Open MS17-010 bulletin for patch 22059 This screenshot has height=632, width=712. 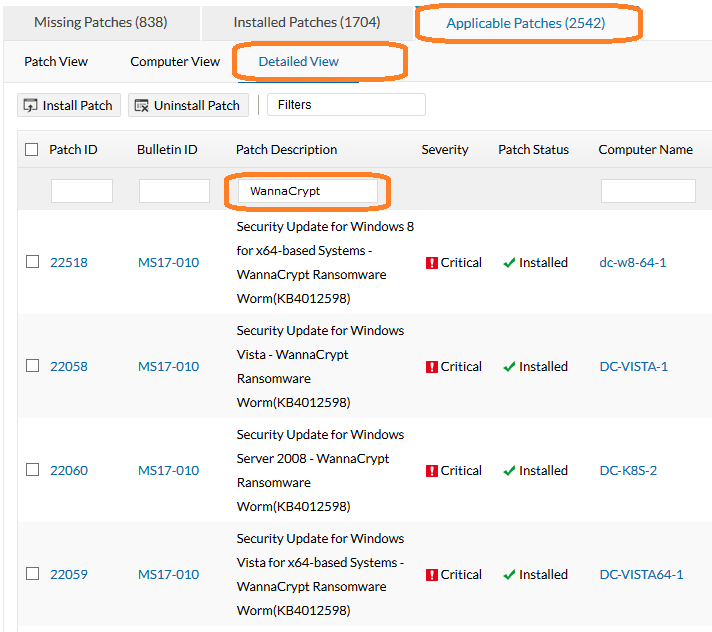tap(168, 574)
